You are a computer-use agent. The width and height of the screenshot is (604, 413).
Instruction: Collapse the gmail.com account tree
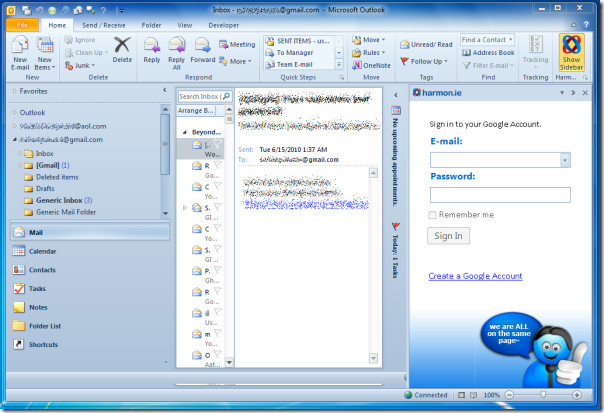pyautogui.click(x=15, y=139)
